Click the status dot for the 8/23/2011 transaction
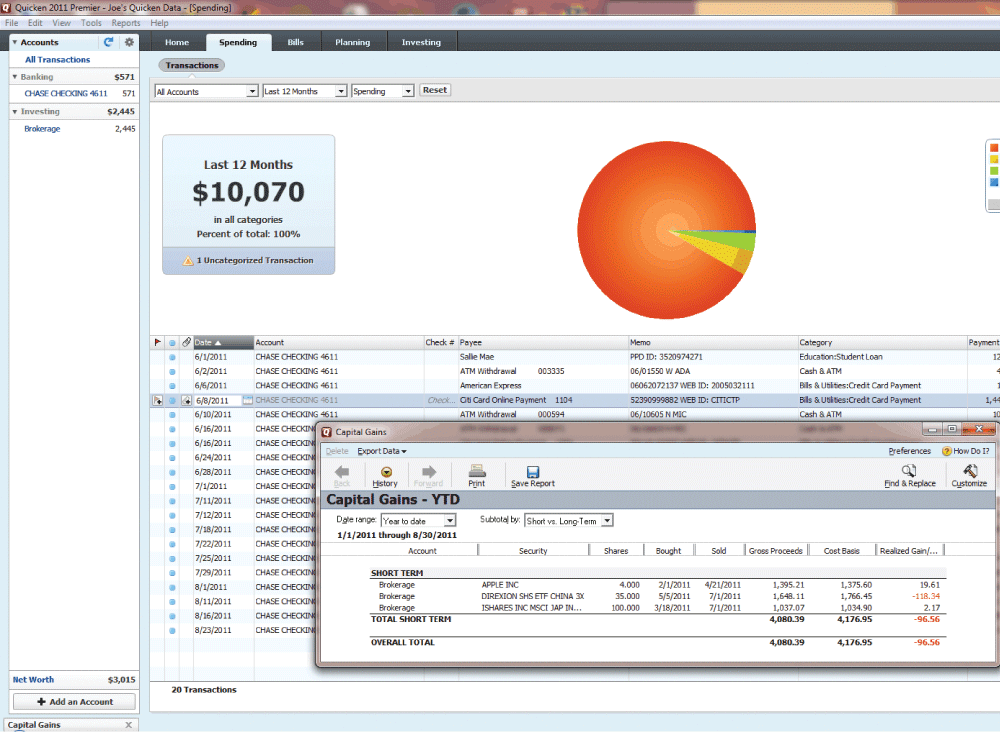1000x732 pixels. click(172, 631)
